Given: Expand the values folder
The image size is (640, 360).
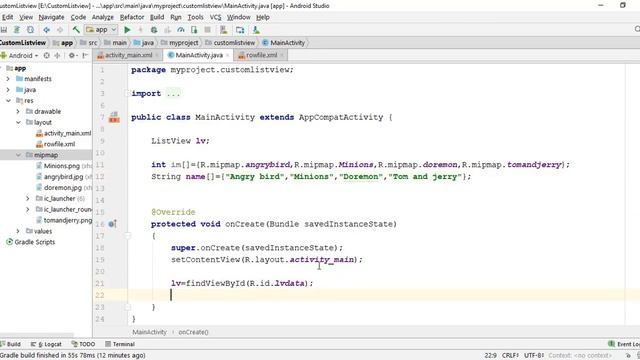Looking at the screenshot, I should [18, 231].
